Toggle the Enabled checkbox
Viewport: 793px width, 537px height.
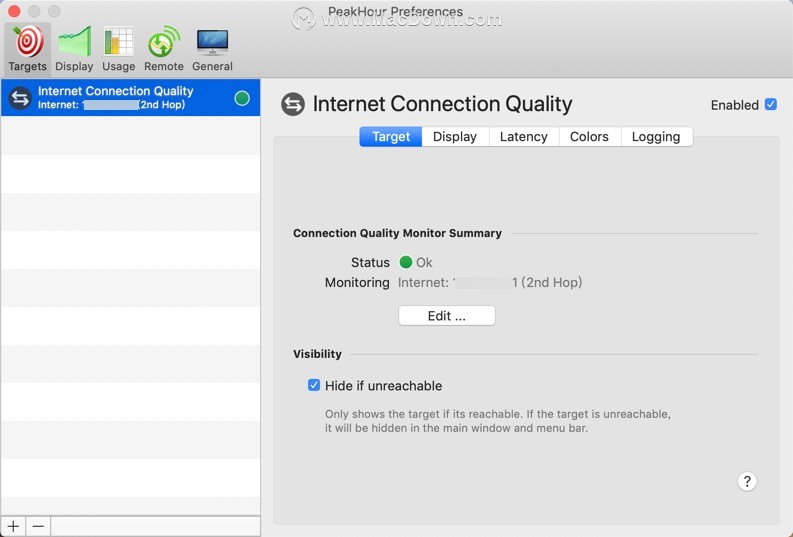770,104
